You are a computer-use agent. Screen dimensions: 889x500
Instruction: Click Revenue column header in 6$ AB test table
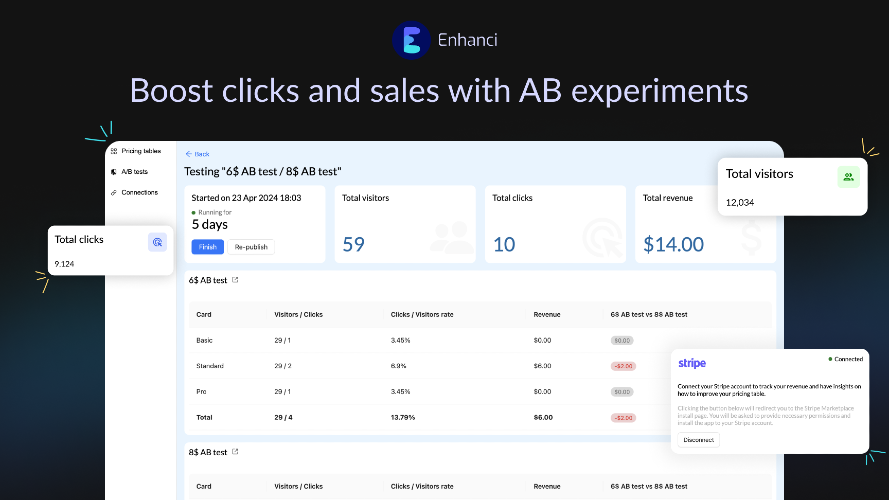547,314
